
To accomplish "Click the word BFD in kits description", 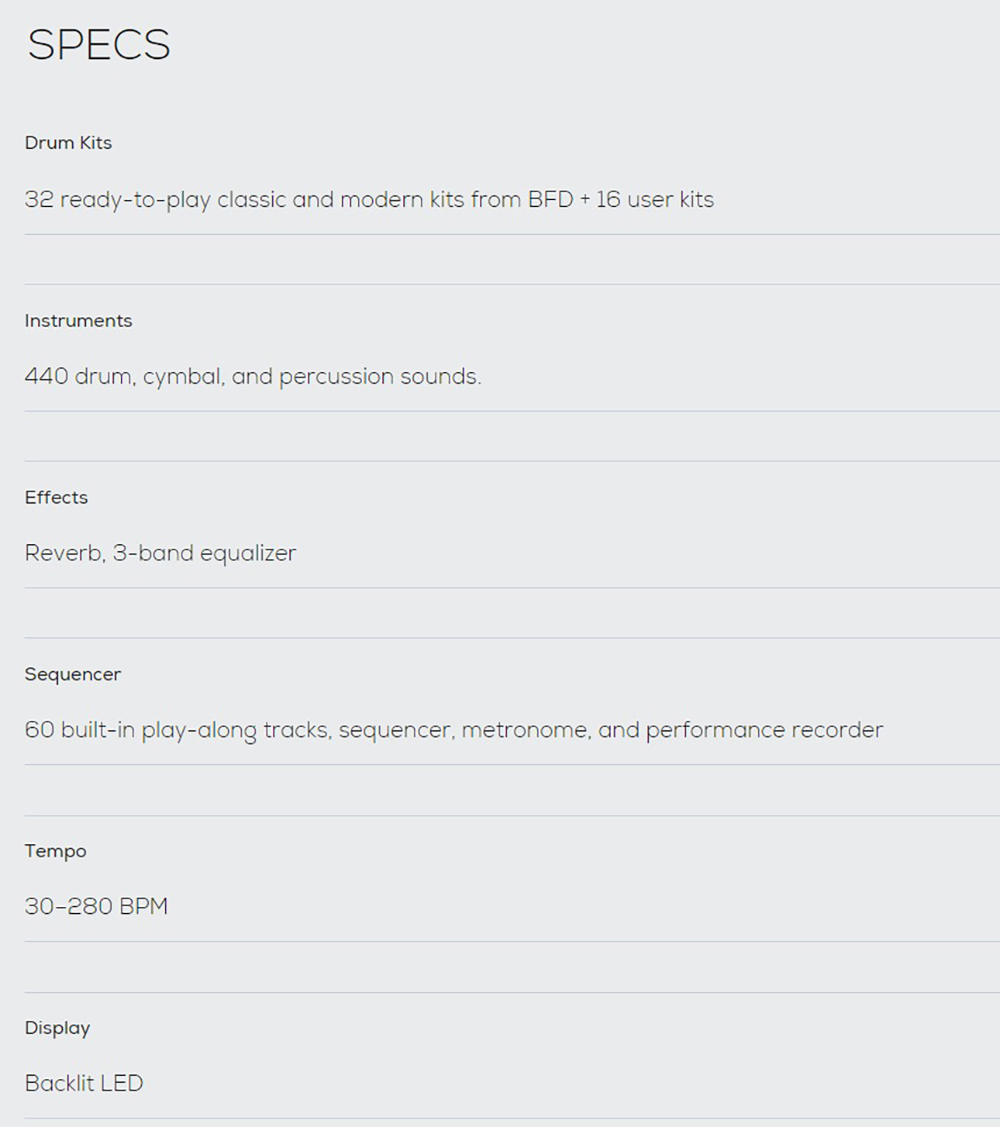I will click(550, 199).
